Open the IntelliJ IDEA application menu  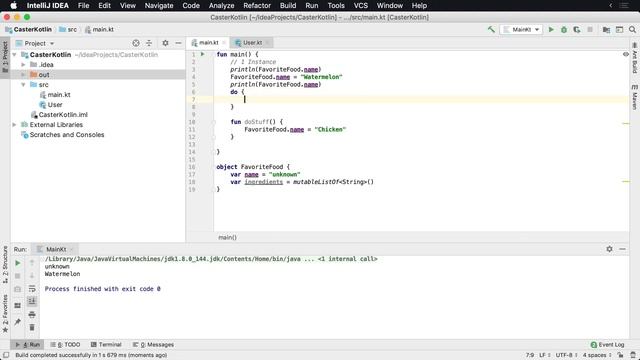[x=47, y=5]
